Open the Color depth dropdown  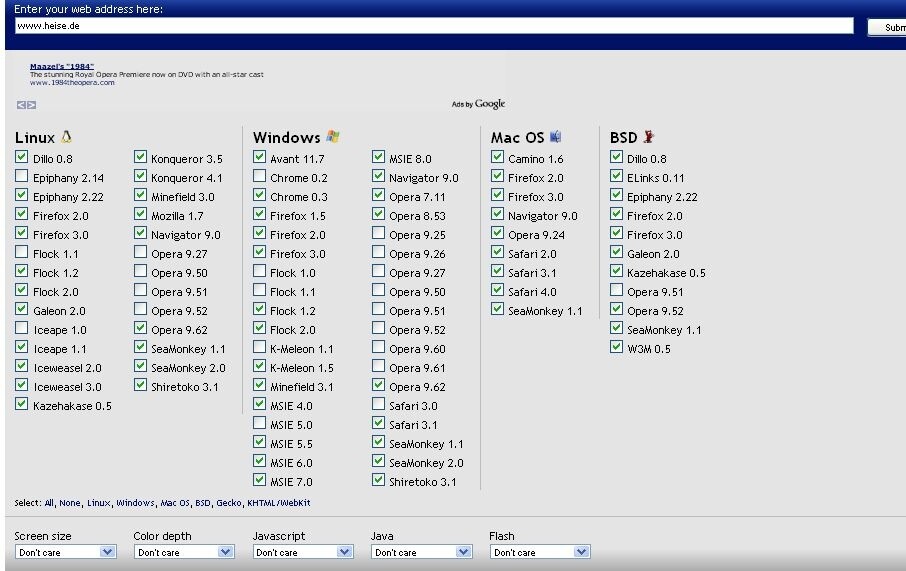pyautogui.click(x=184, y=552)
